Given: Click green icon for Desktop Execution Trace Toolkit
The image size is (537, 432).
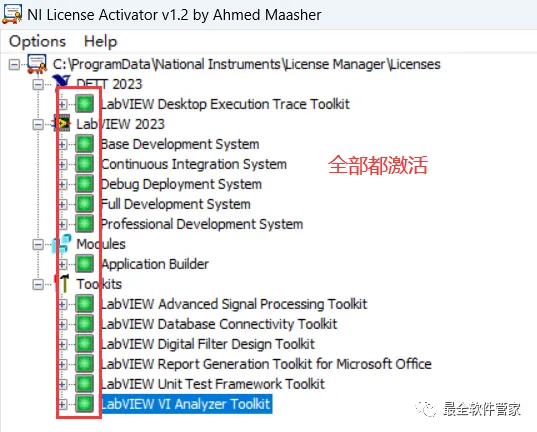Looking at the screenshot, I should click(x=85, y=104).
